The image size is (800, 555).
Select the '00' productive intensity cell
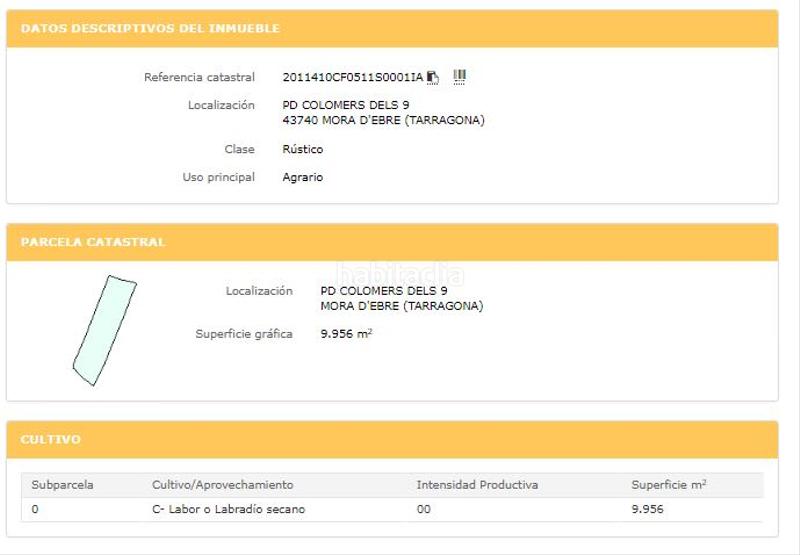(423, 509)
